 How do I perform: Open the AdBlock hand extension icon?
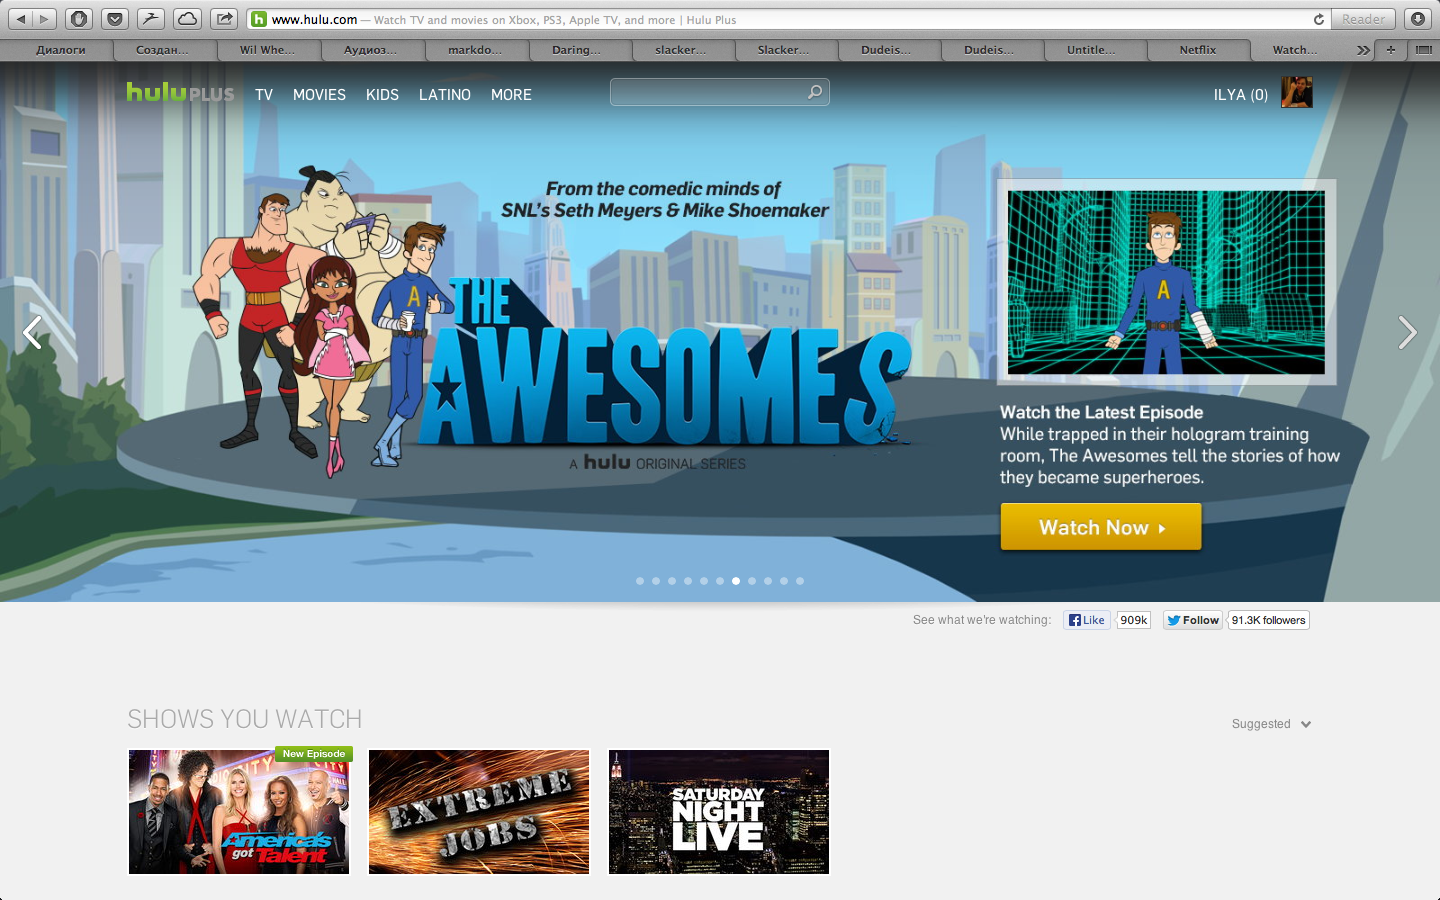click(x=79, y=19)
